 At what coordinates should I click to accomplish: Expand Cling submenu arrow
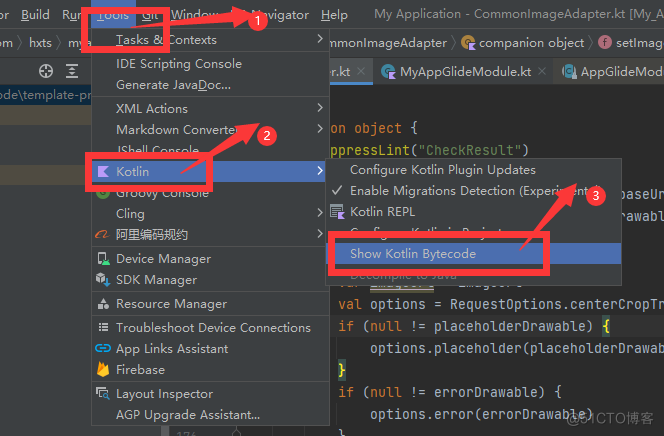pos(320,212)
